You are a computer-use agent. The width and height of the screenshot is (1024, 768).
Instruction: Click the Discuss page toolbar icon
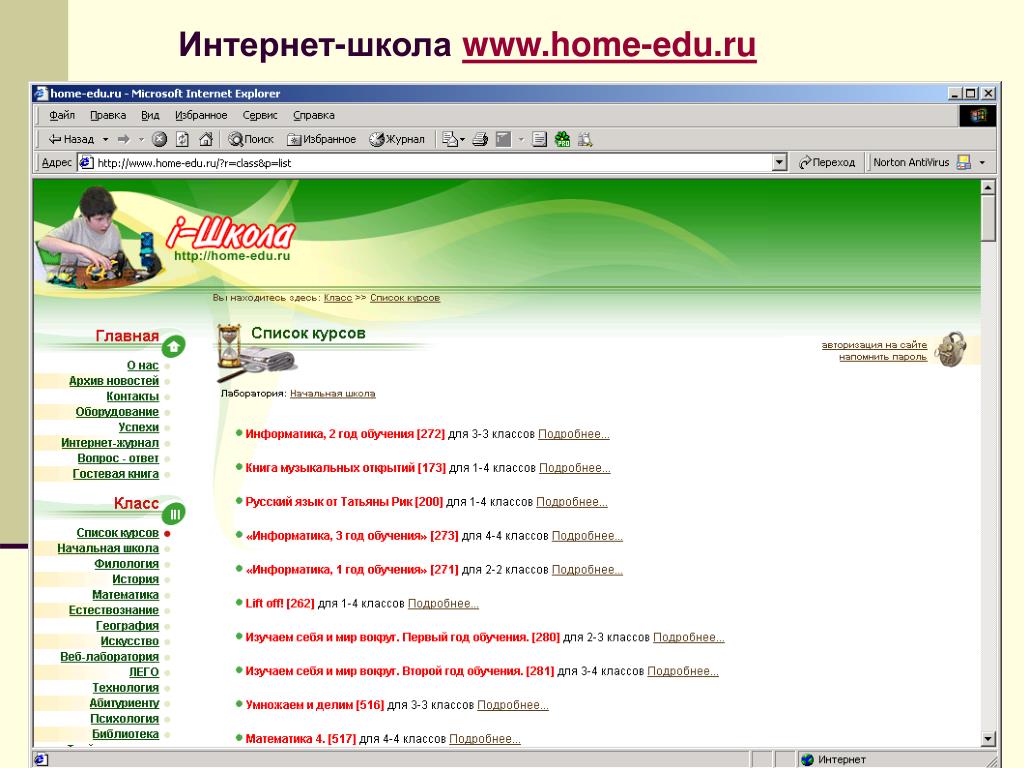(x=539, y=139)
